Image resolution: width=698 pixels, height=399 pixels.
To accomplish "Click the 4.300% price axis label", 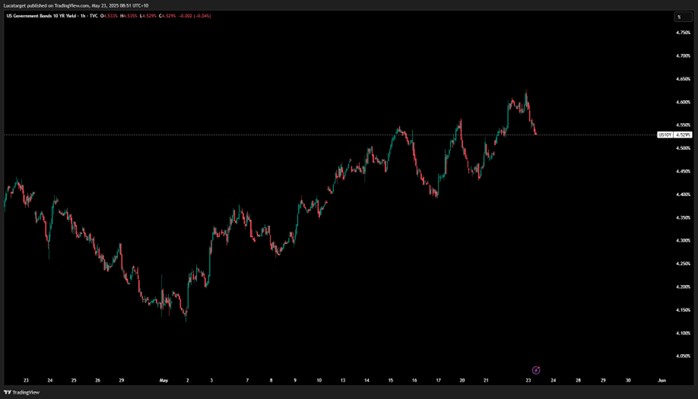I will [x=683, y=240].
